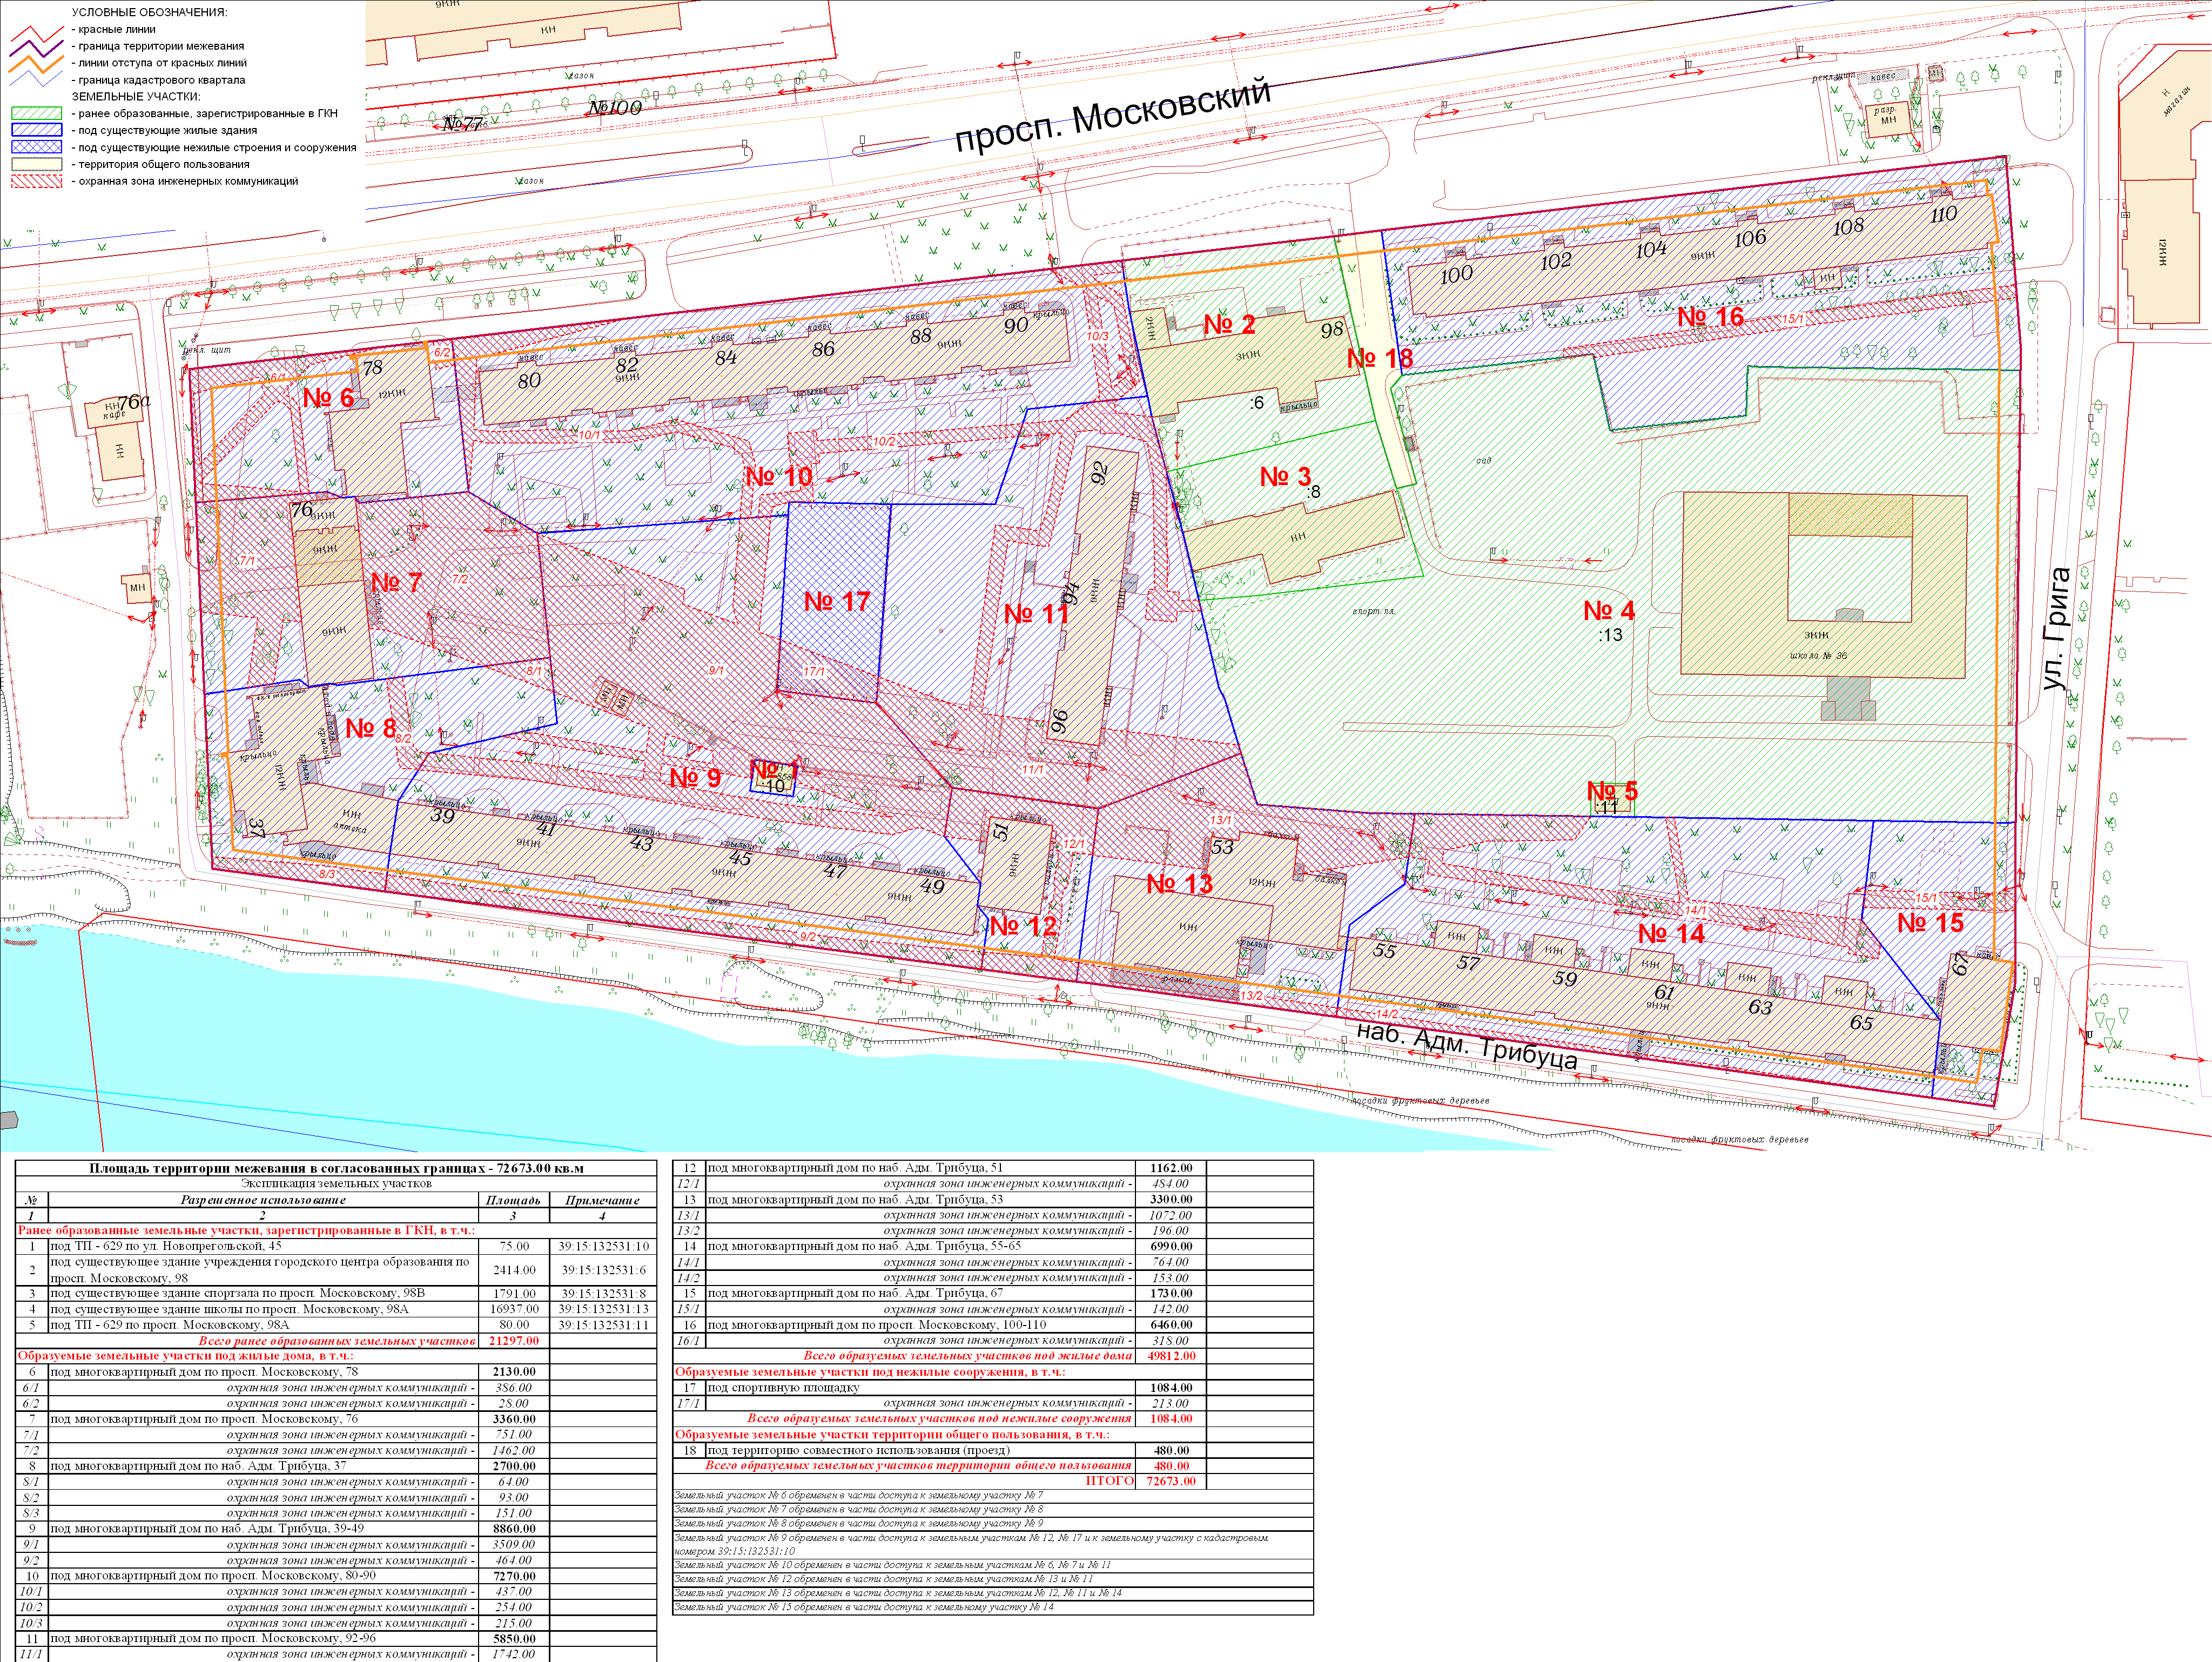This screenshot has height=1662, width=2212.
Task: Click building number 92 on map
Action: pyautogui.click(x=1099, y=473)
